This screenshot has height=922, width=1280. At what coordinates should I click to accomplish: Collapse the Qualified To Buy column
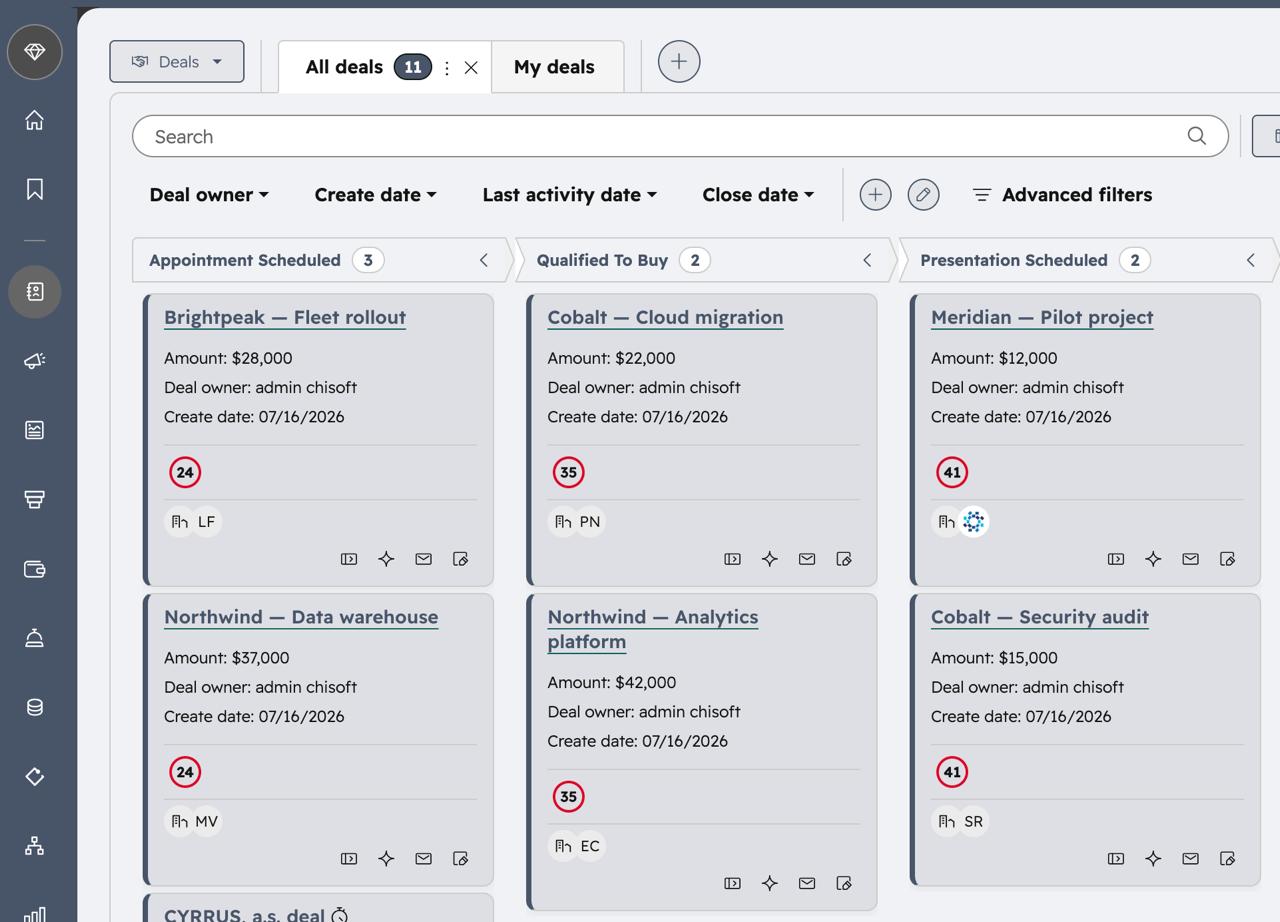coord(867,260)
